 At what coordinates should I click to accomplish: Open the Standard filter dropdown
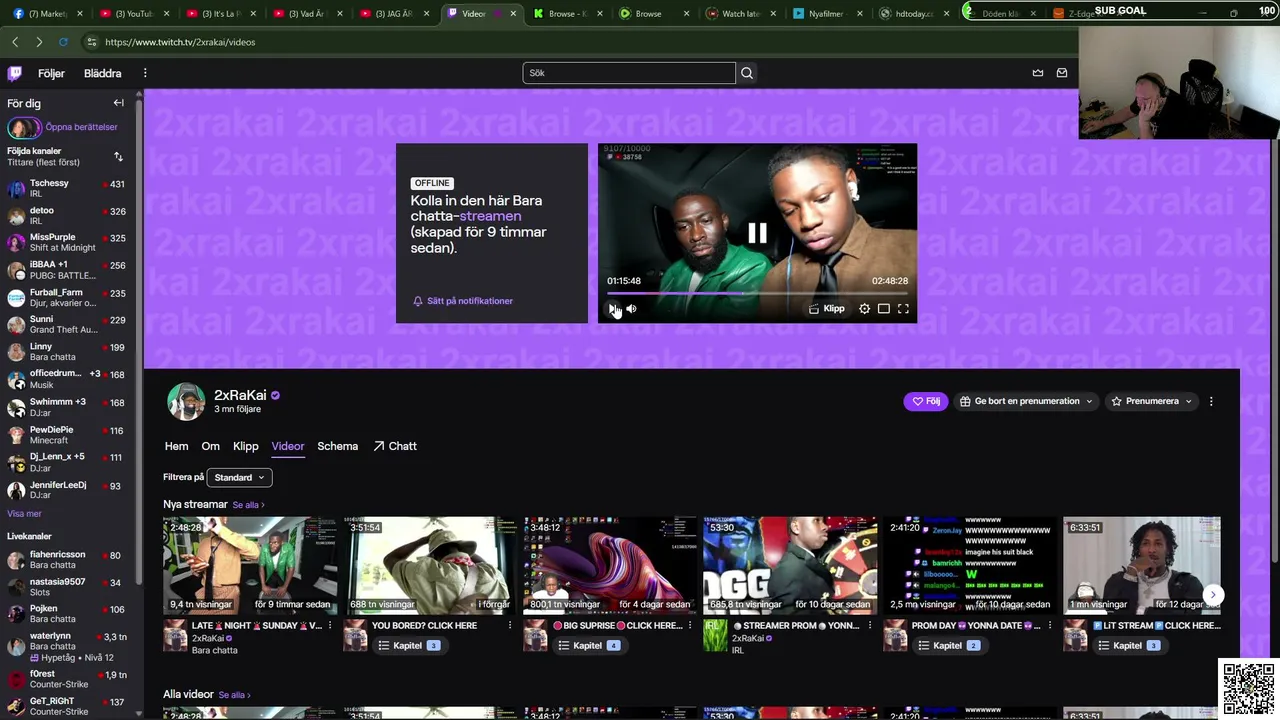(x=239, y=477)
